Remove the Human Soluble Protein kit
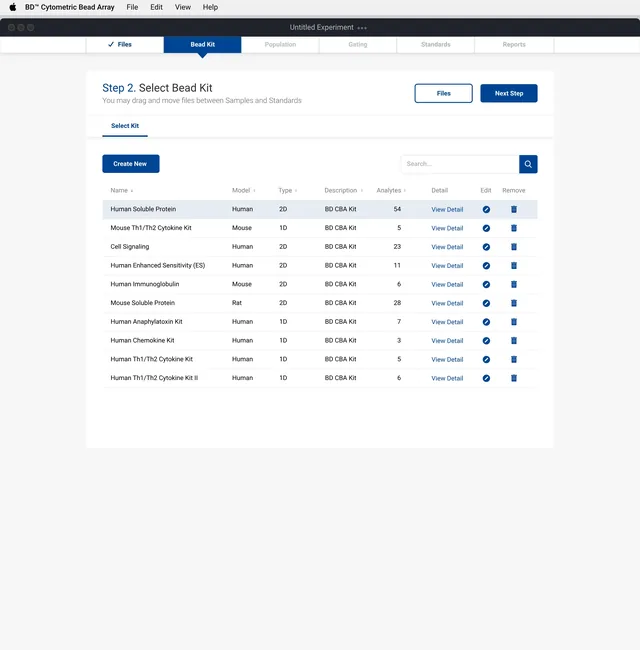 514,209
